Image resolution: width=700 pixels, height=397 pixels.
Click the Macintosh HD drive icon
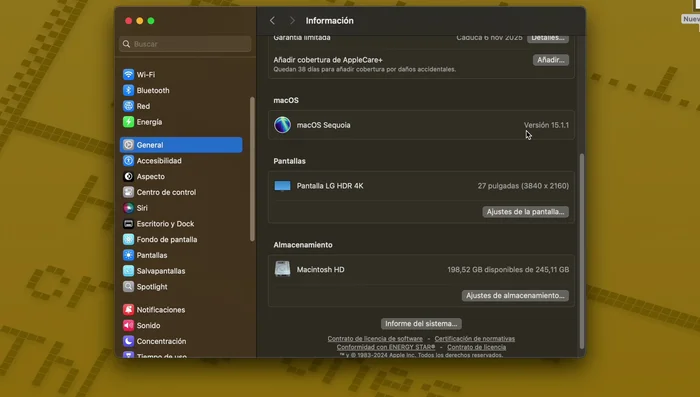[282, 269]
